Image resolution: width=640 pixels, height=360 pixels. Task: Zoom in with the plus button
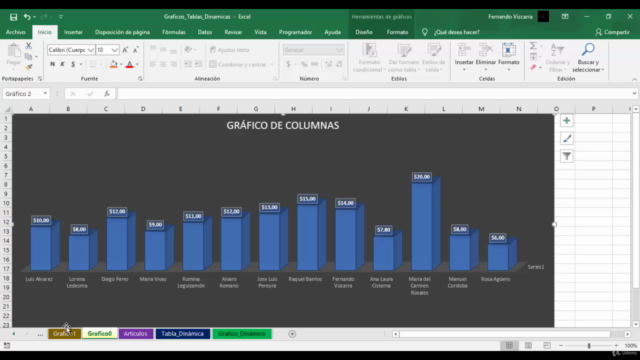(616, 346)
